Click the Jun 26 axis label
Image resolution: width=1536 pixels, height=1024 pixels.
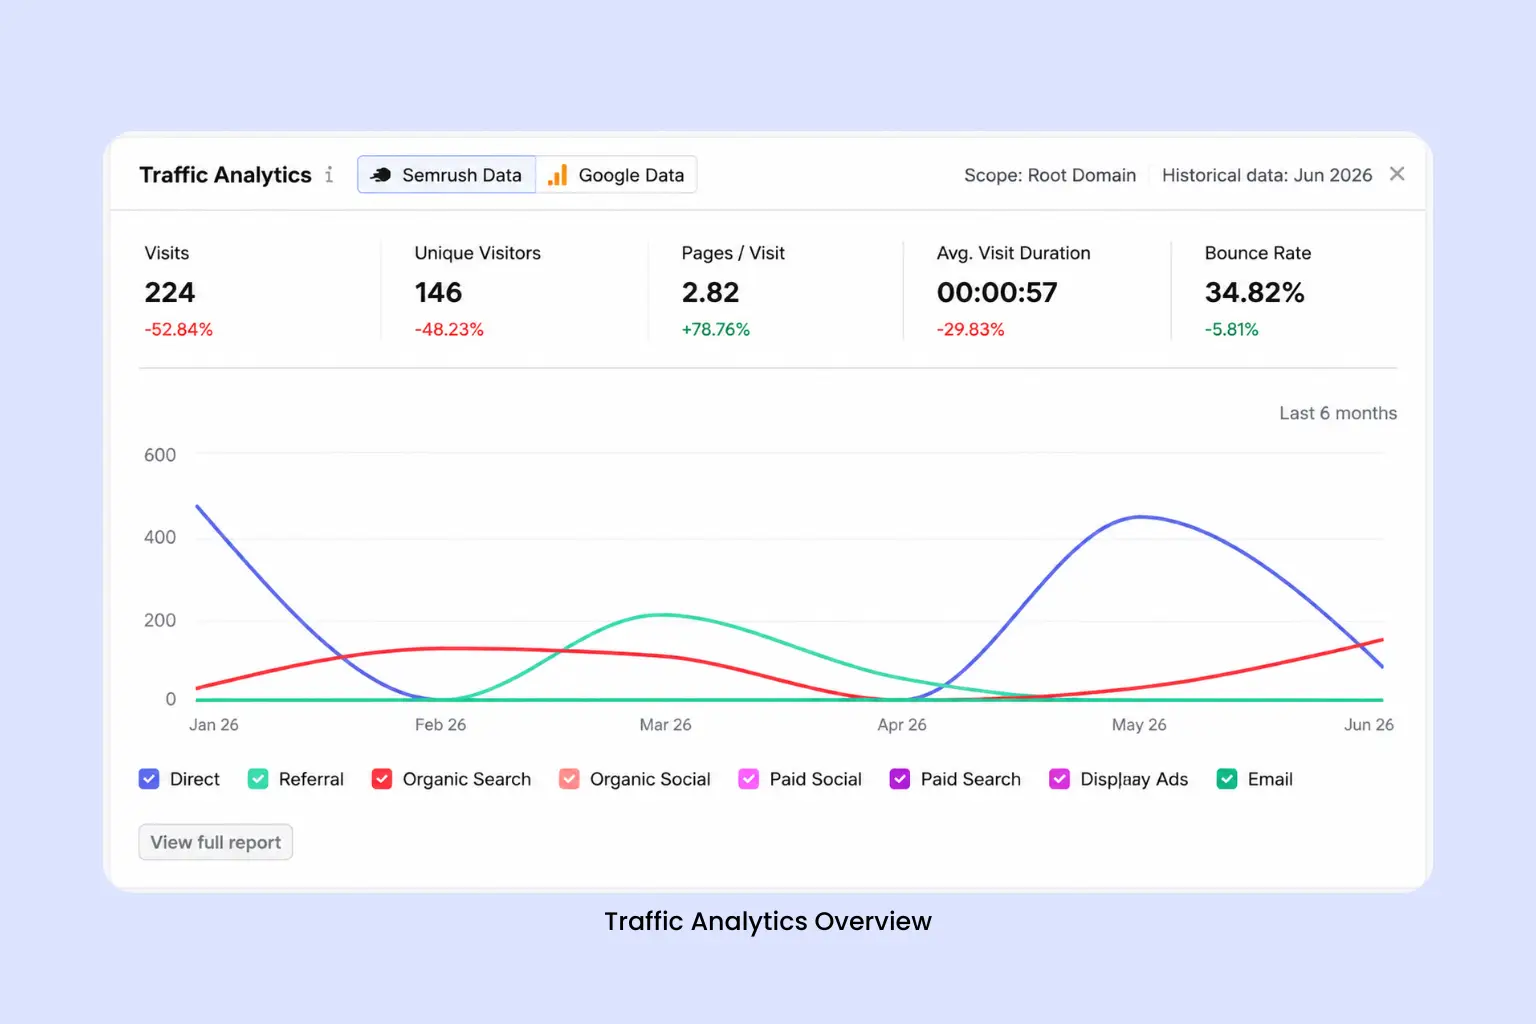(1369, 725)
